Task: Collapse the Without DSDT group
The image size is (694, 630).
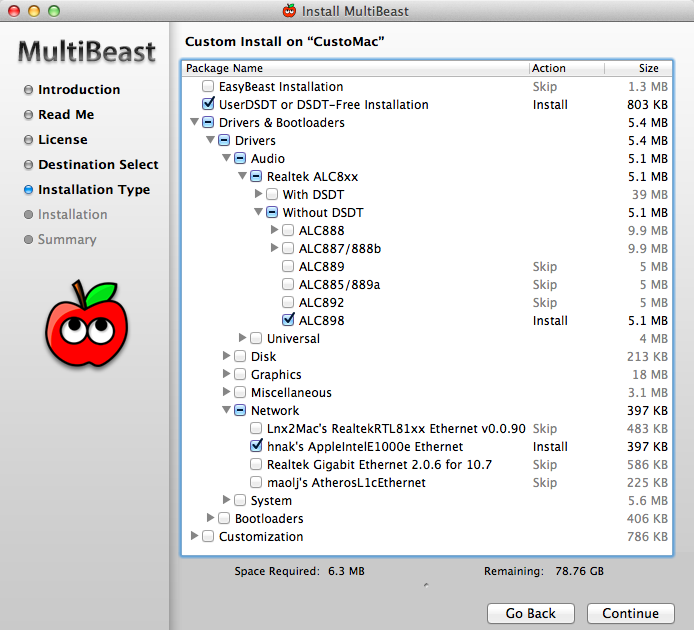Action: tap(258, 212)
